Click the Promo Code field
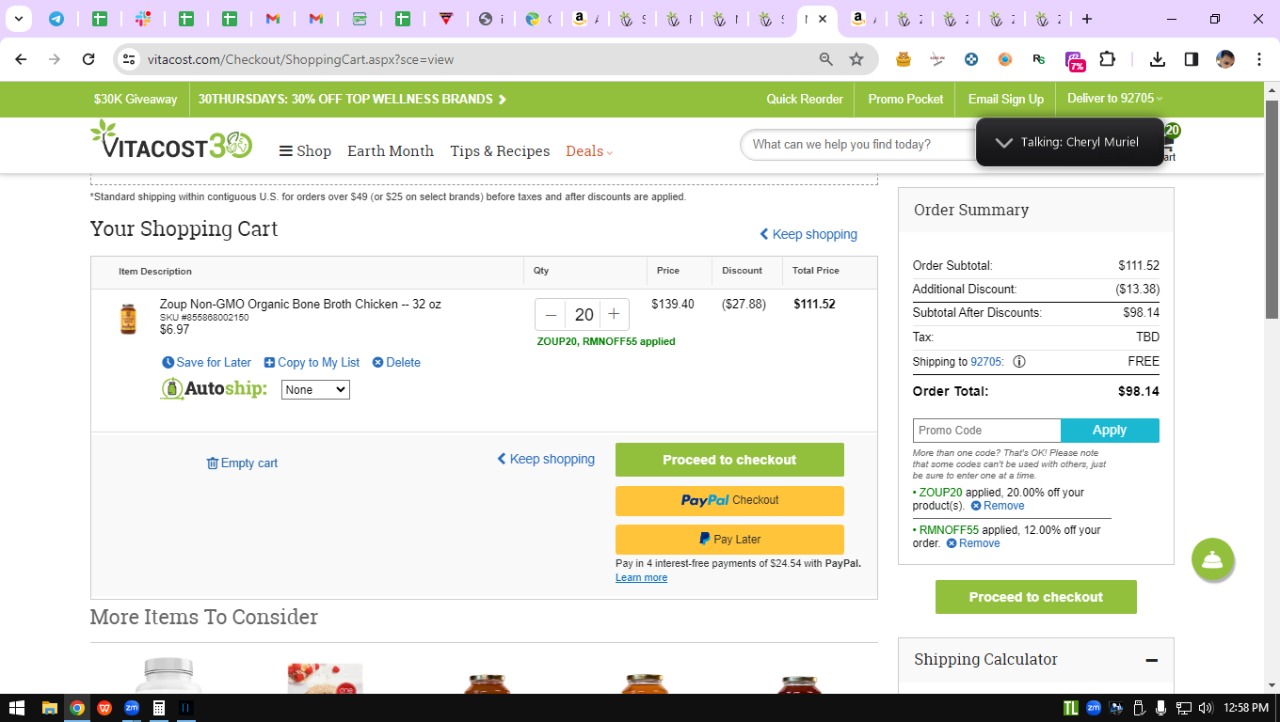 click(986, 430)
